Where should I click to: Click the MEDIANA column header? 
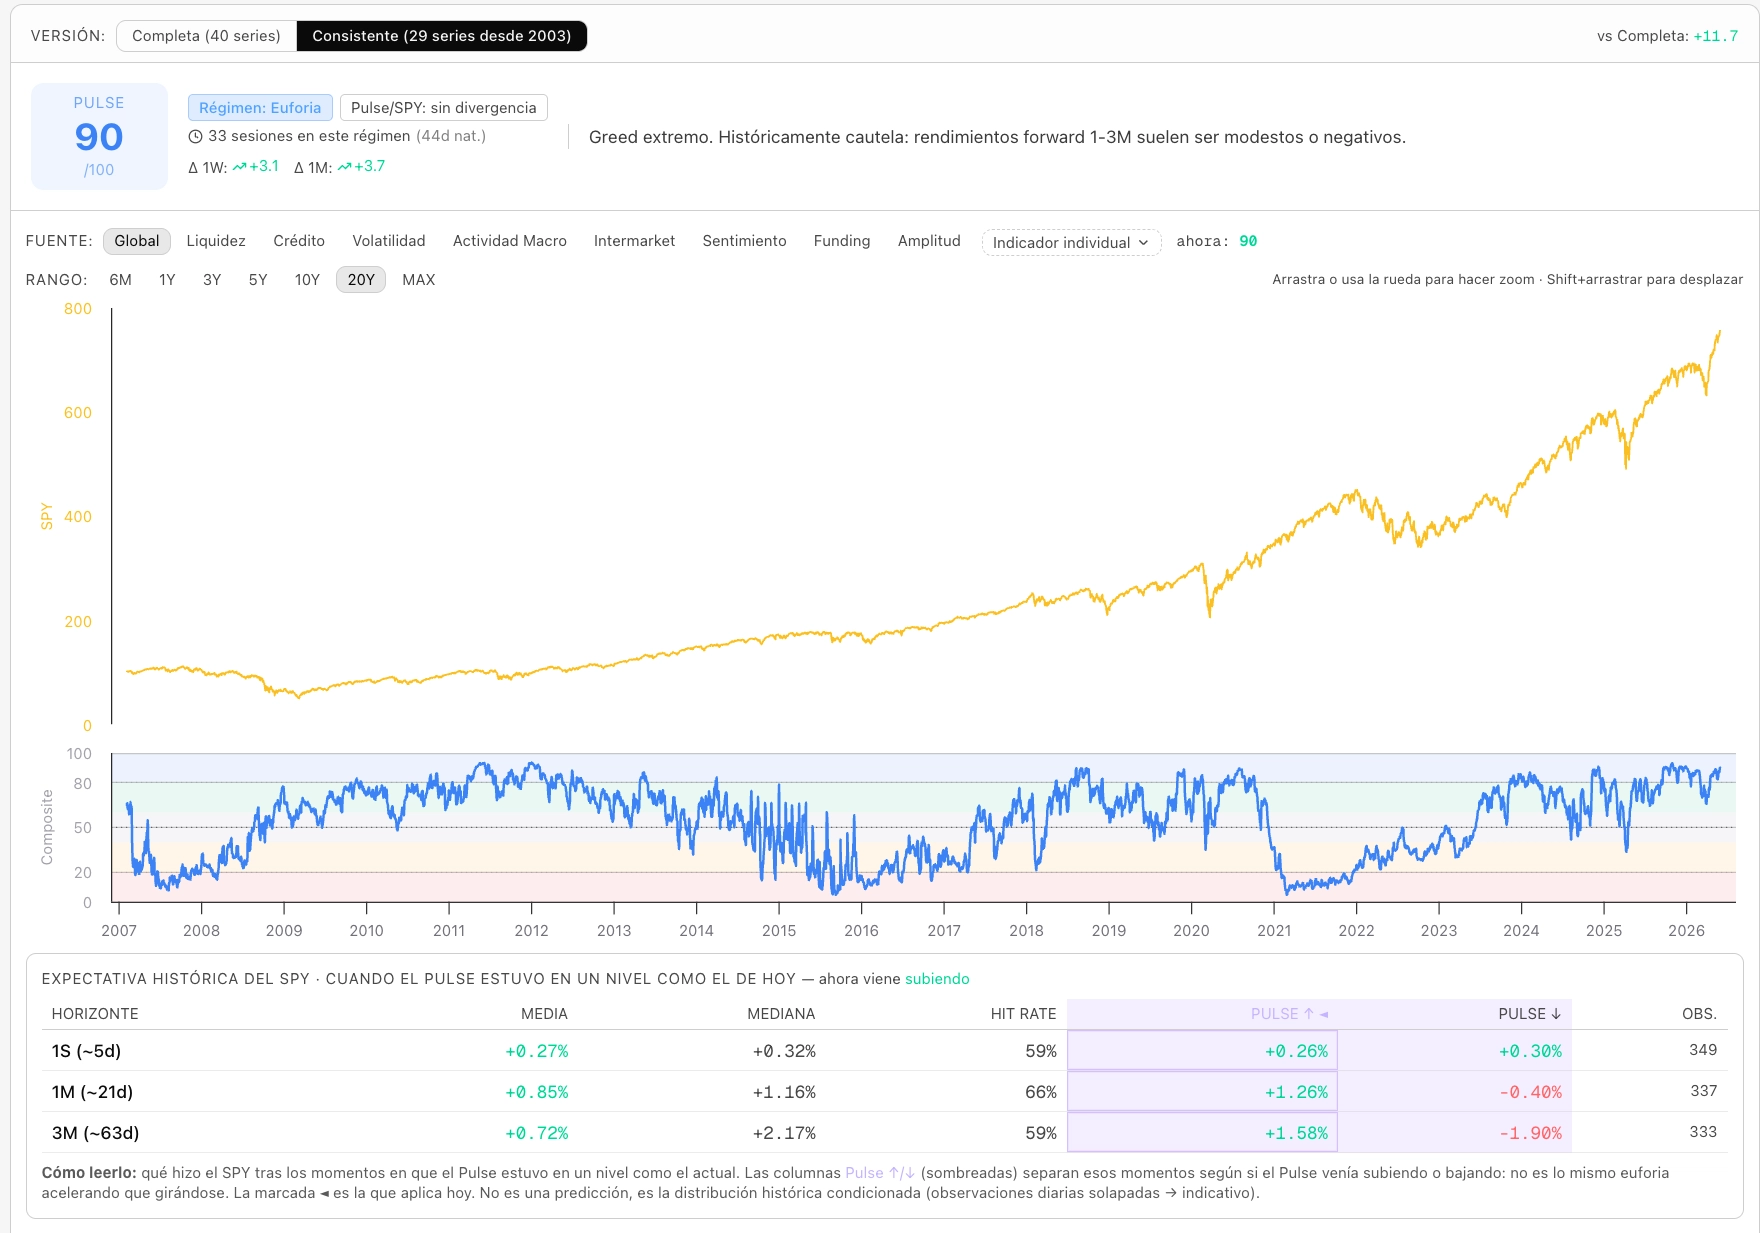(781, 1014)
